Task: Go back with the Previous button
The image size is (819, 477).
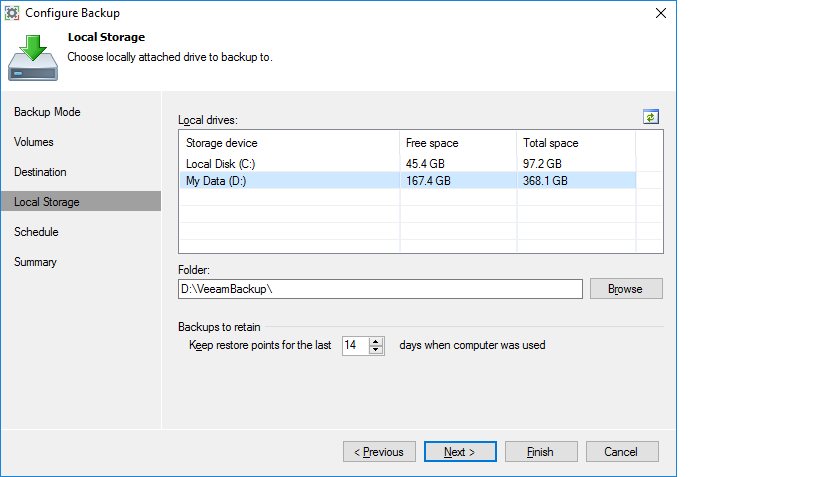Action: tap(379, 452)
